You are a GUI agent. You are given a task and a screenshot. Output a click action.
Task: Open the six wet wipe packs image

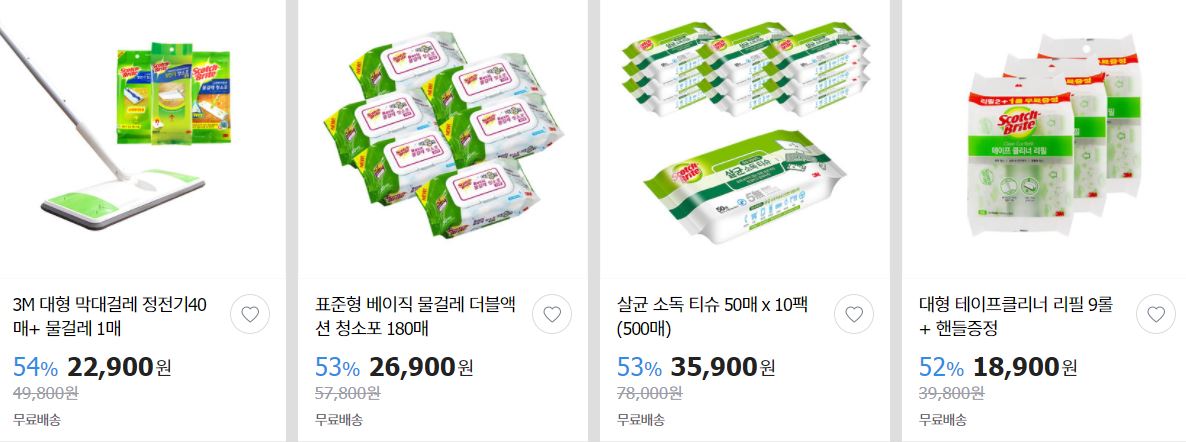(x=443, y=136)
